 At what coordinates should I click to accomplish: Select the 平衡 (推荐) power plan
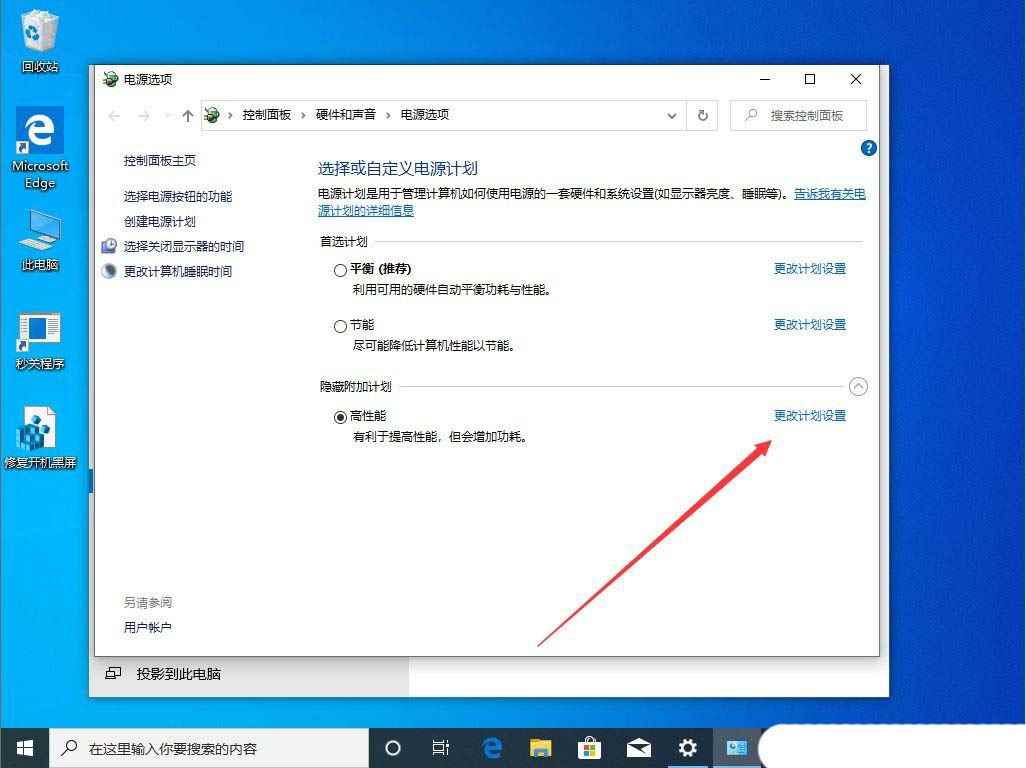click(x=340, y=270)
